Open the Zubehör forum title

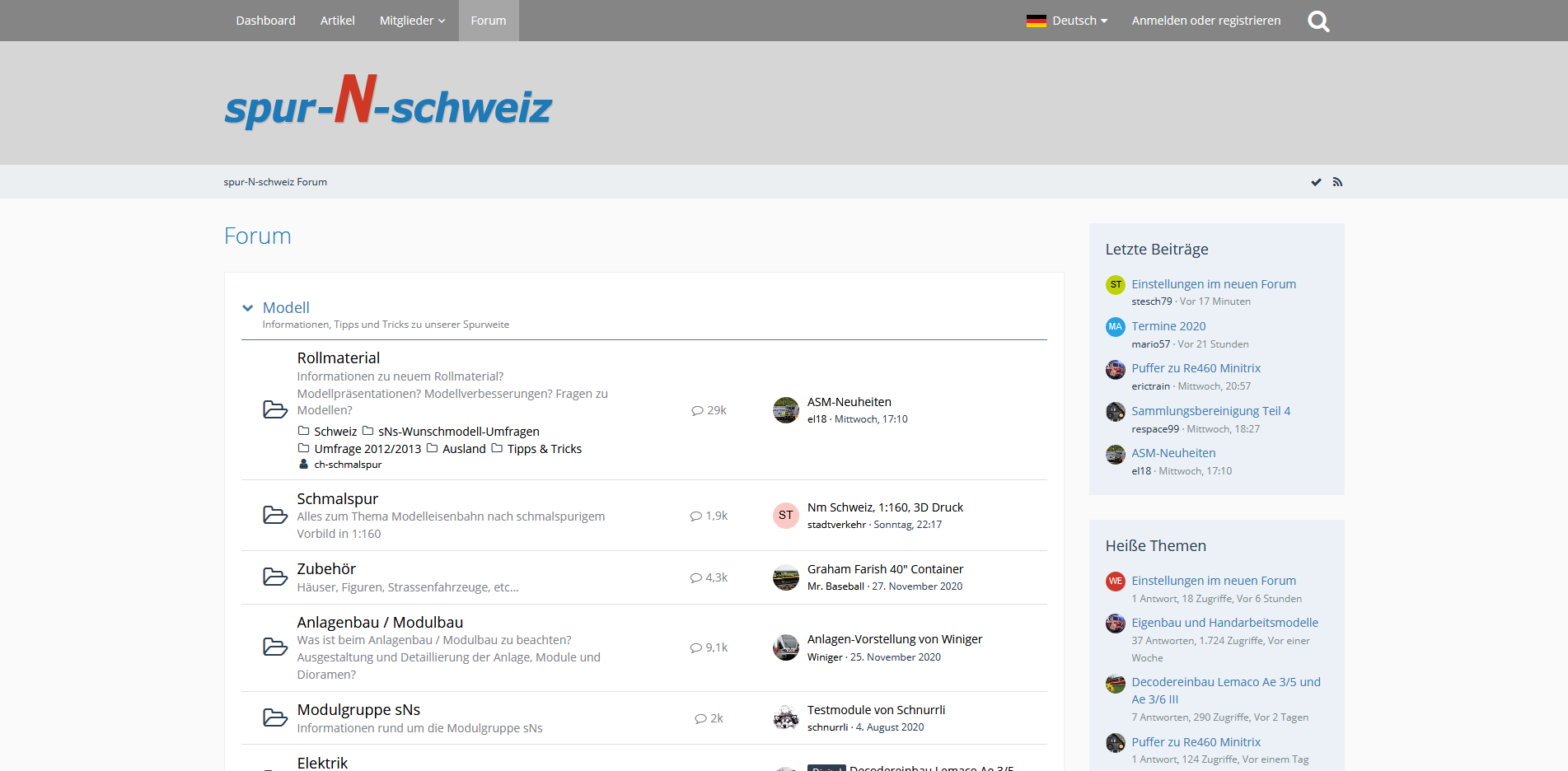[x=326, y=568]
